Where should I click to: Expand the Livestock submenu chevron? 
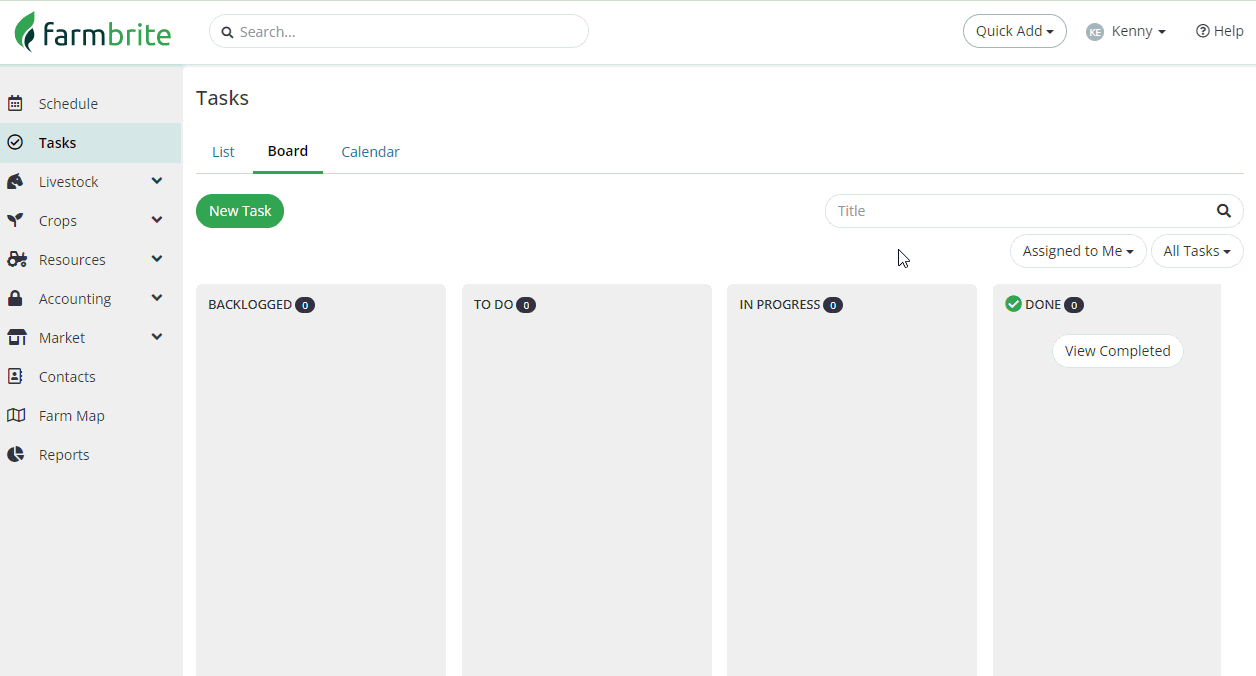tap(156, 181)
